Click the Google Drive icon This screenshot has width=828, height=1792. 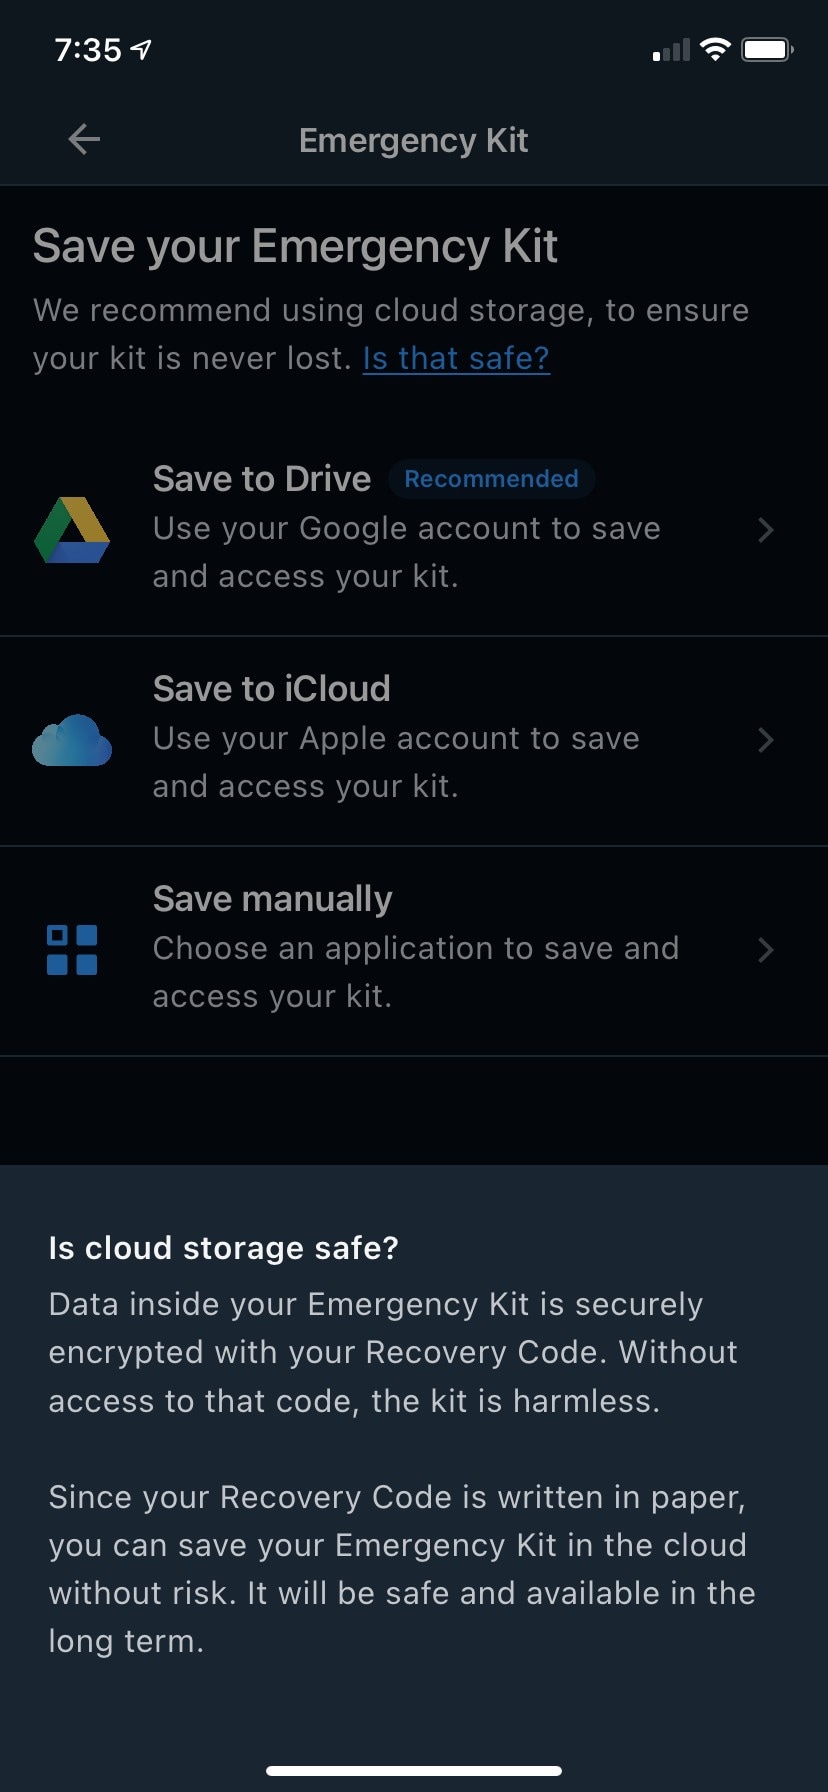tap(71, 530)
